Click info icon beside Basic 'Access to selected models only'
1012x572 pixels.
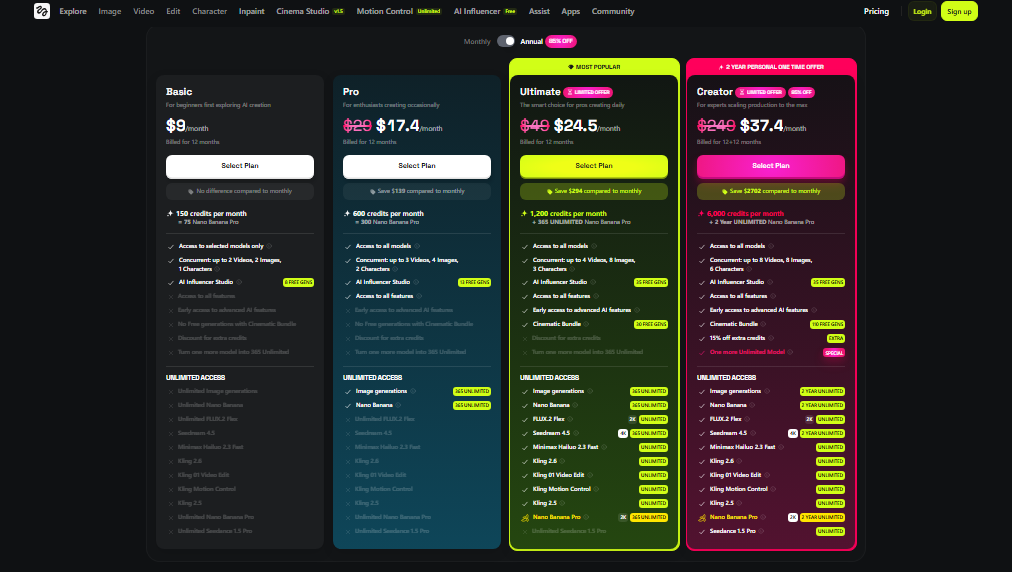click(x=269, y=246)
